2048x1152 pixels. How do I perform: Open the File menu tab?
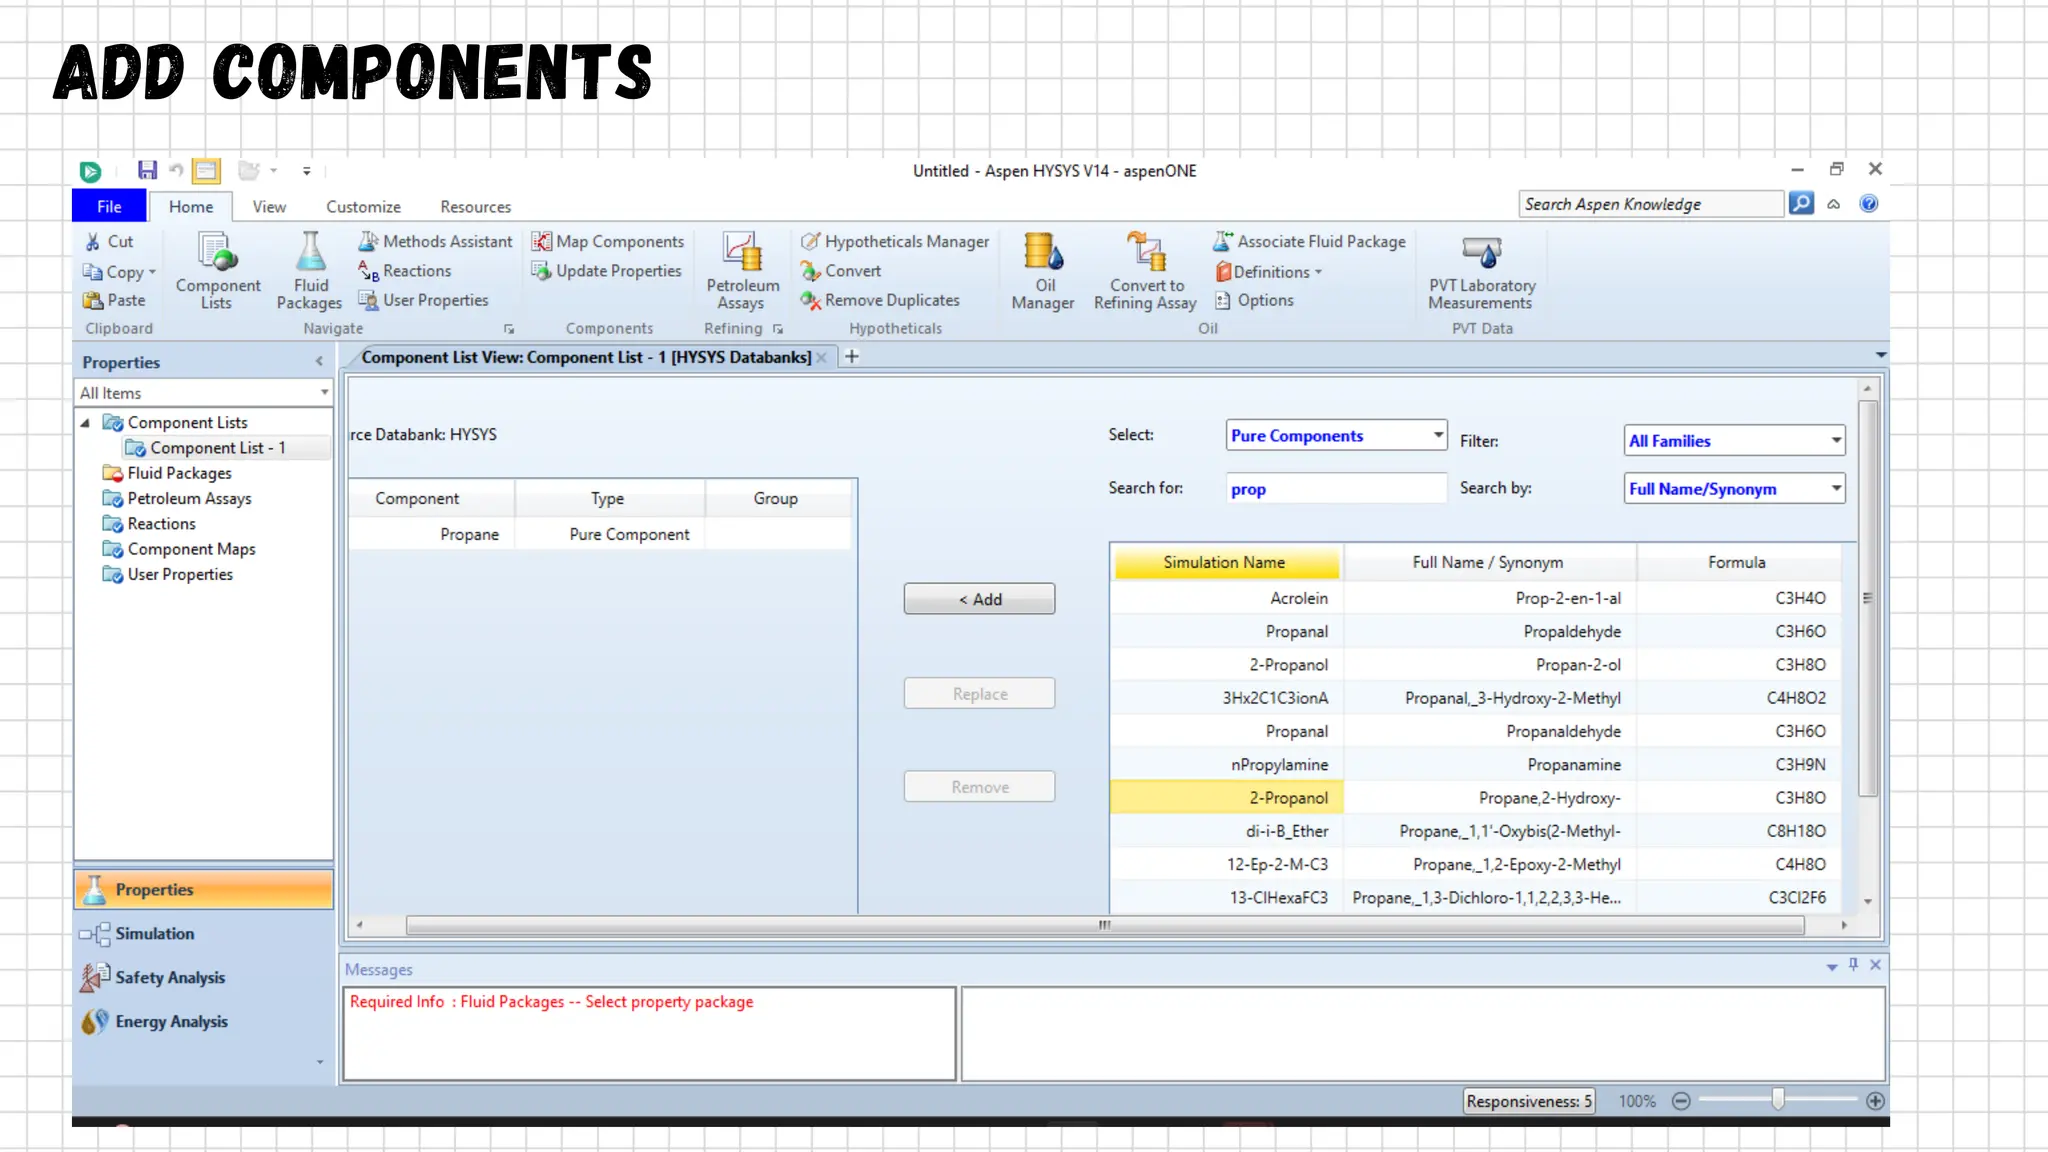(x=109, y=206)
